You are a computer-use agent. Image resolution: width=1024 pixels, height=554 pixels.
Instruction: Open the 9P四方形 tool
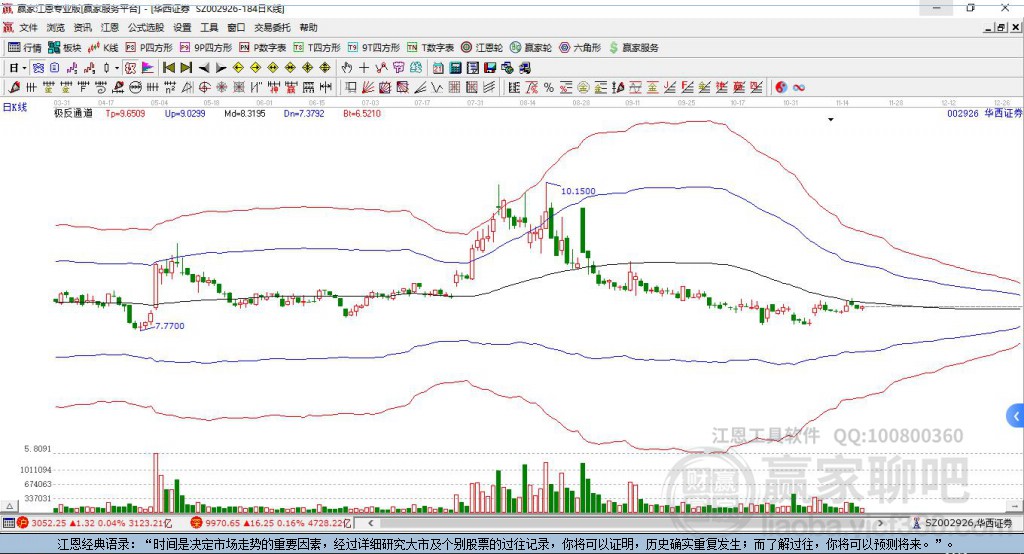pos(206,48)
